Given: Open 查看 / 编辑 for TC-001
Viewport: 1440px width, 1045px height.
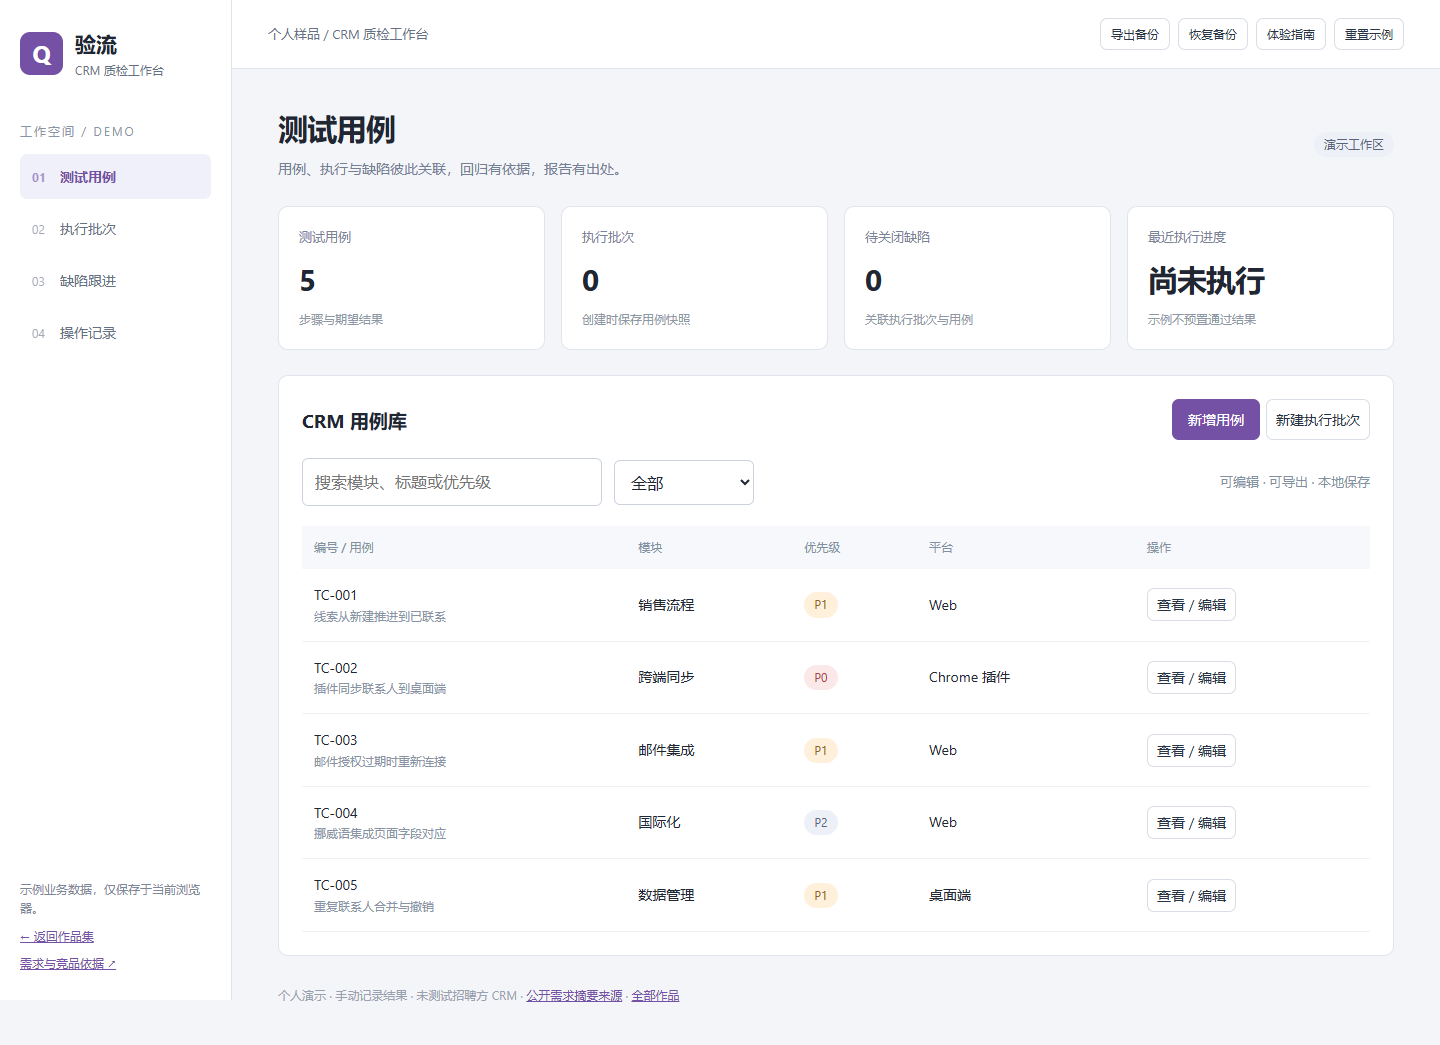Looking at the screenshot, I should pos(1191,605).
